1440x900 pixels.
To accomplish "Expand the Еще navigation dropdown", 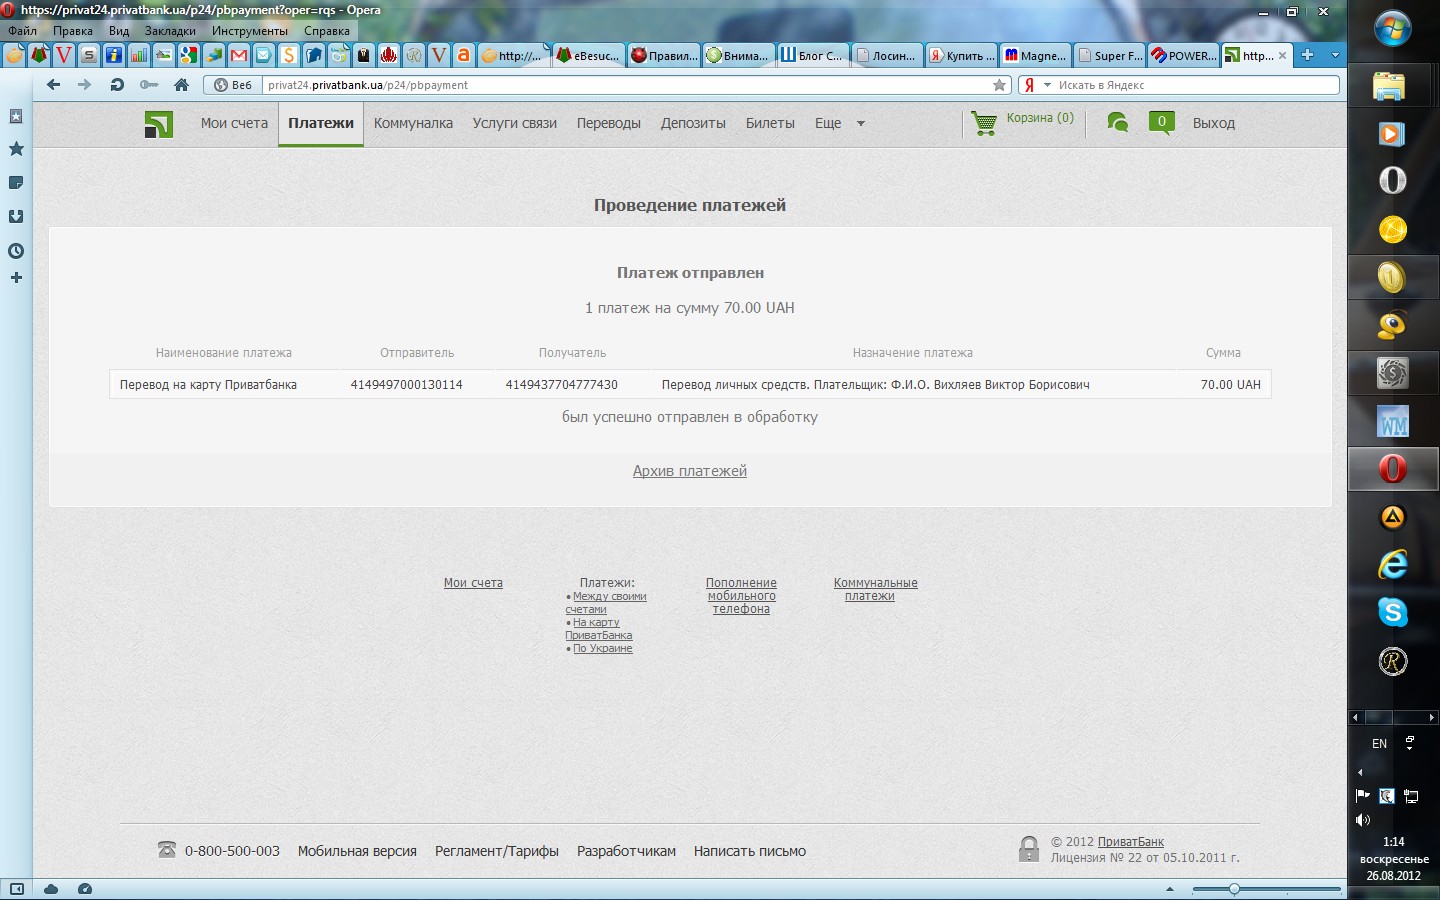I will click(x=860, y=124).
